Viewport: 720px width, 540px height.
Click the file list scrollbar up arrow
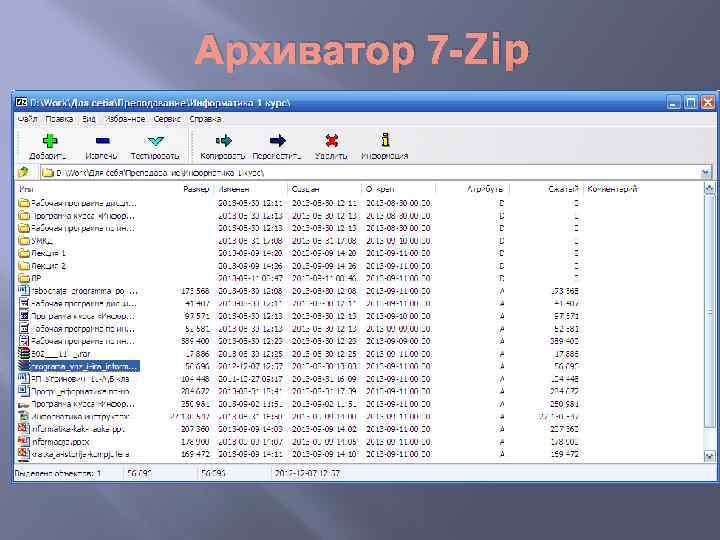pos(709,188)
